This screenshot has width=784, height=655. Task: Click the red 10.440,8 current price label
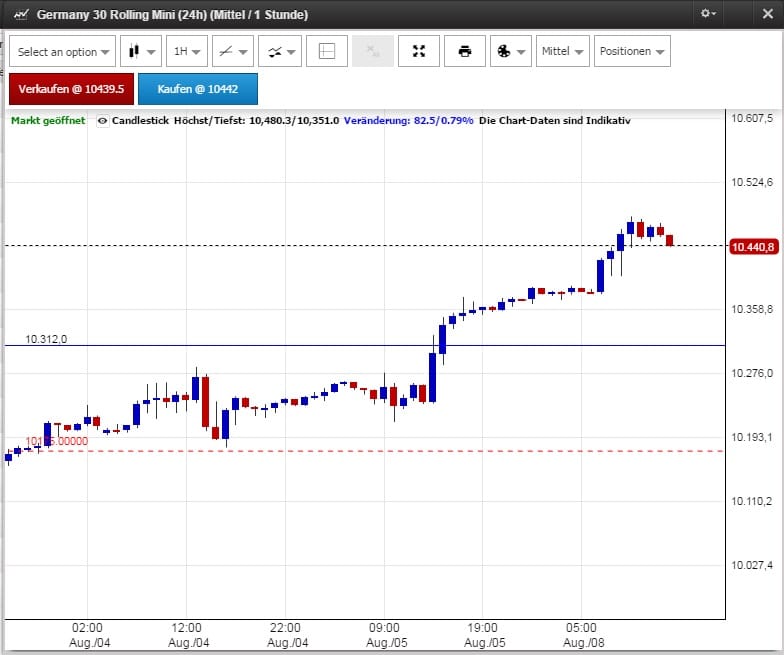tap(754, 246)
